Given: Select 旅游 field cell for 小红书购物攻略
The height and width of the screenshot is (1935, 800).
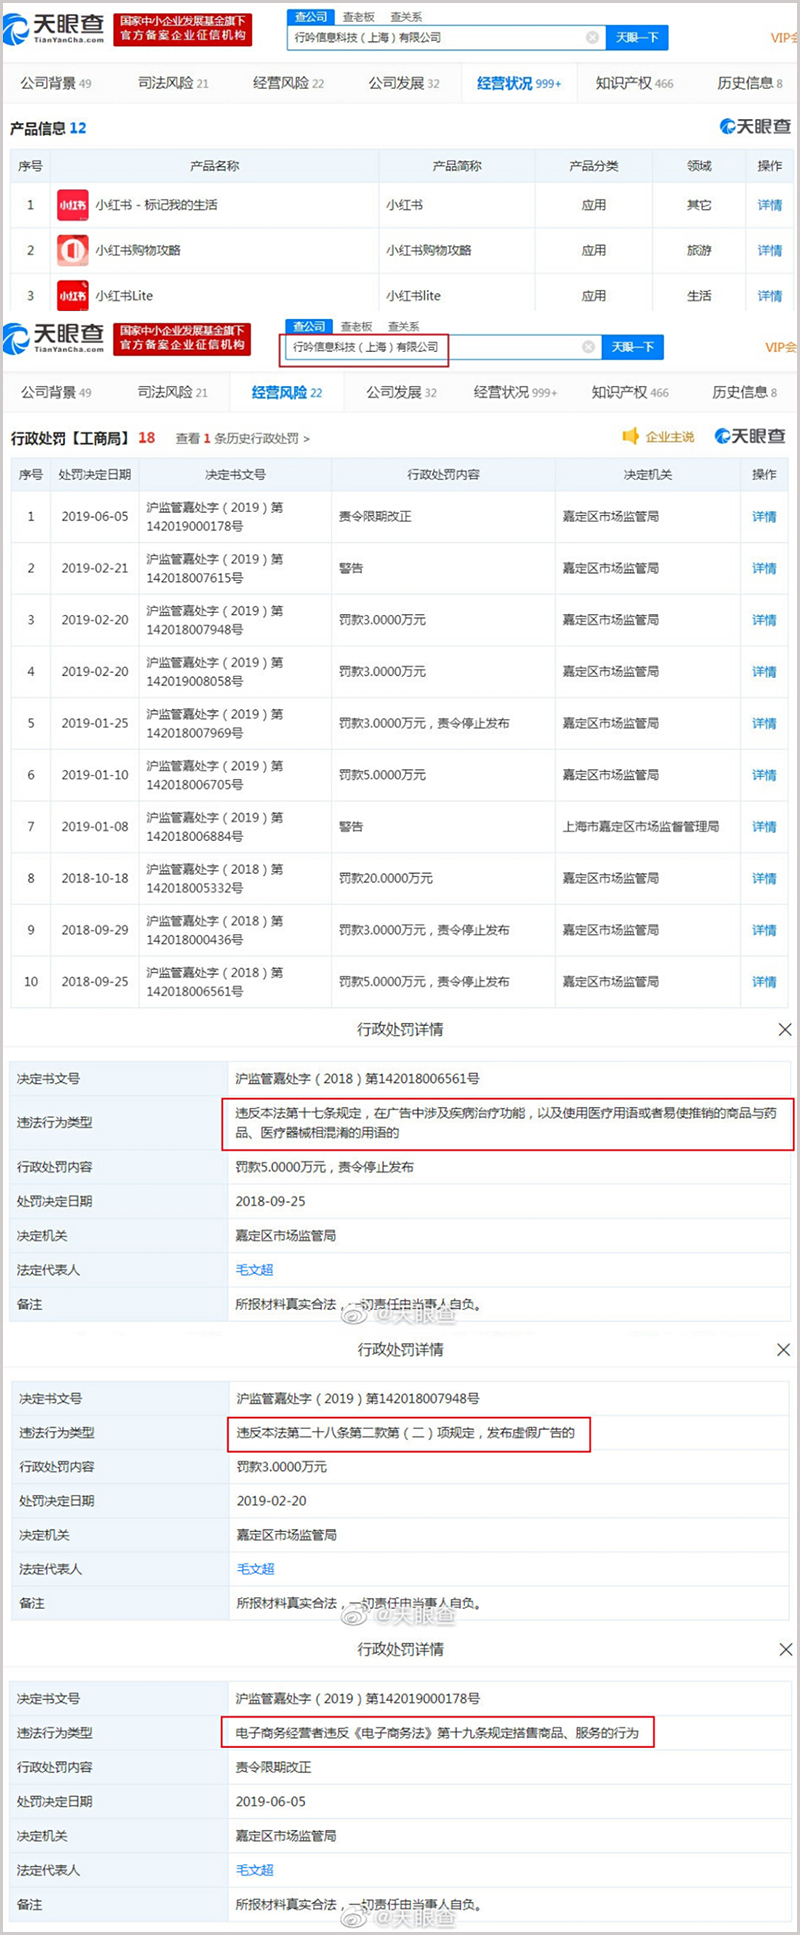Looking at the screenshot, I should pos(699,250).
